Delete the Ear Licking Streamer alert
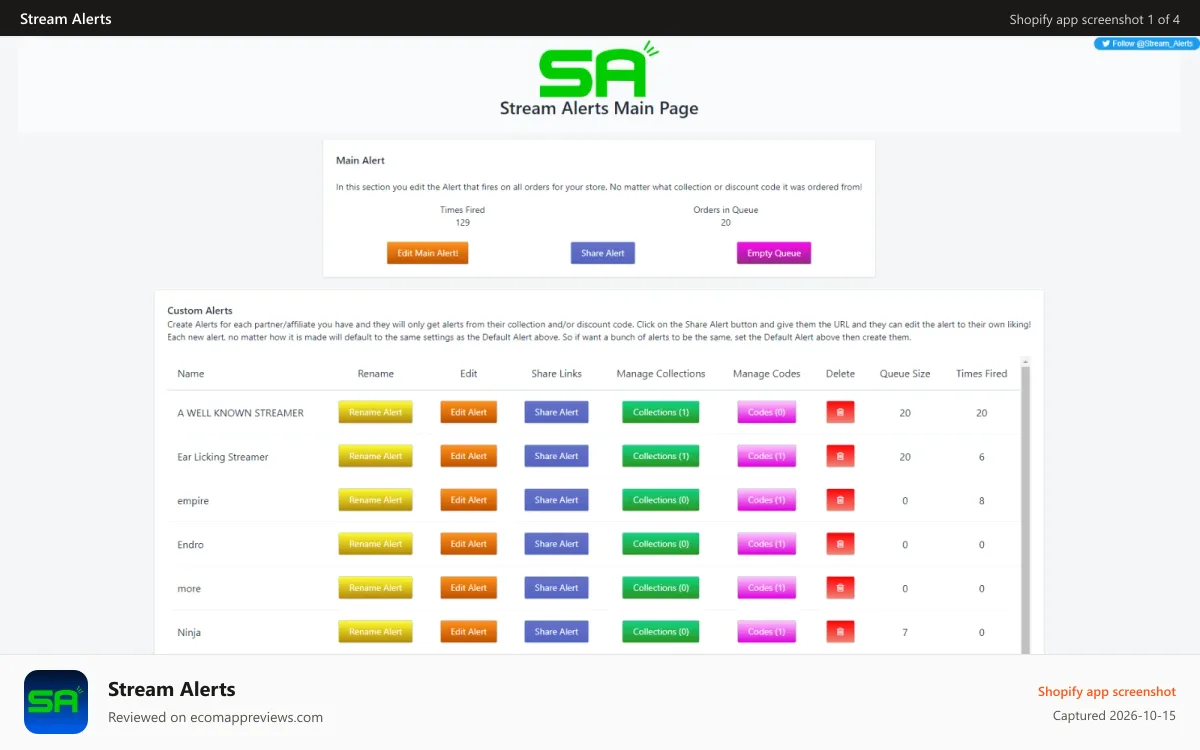 tap(840, 456)
